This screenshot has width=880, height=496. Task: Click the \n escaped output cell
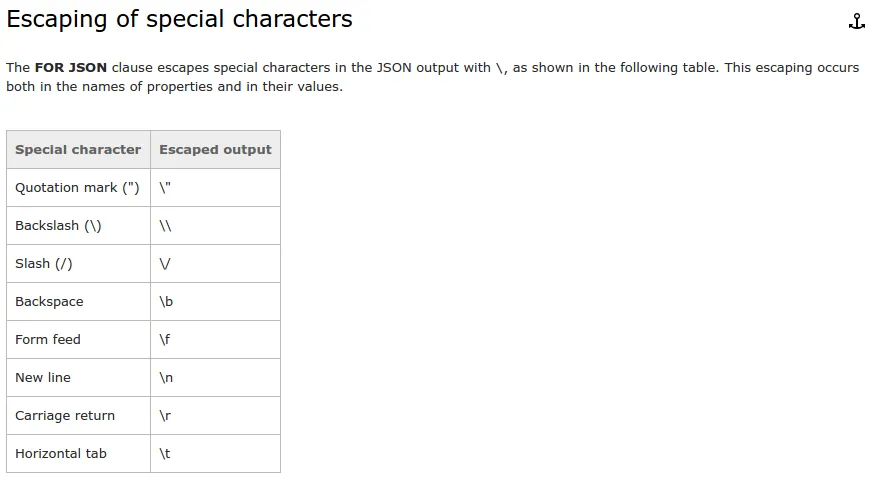(215, 378)
